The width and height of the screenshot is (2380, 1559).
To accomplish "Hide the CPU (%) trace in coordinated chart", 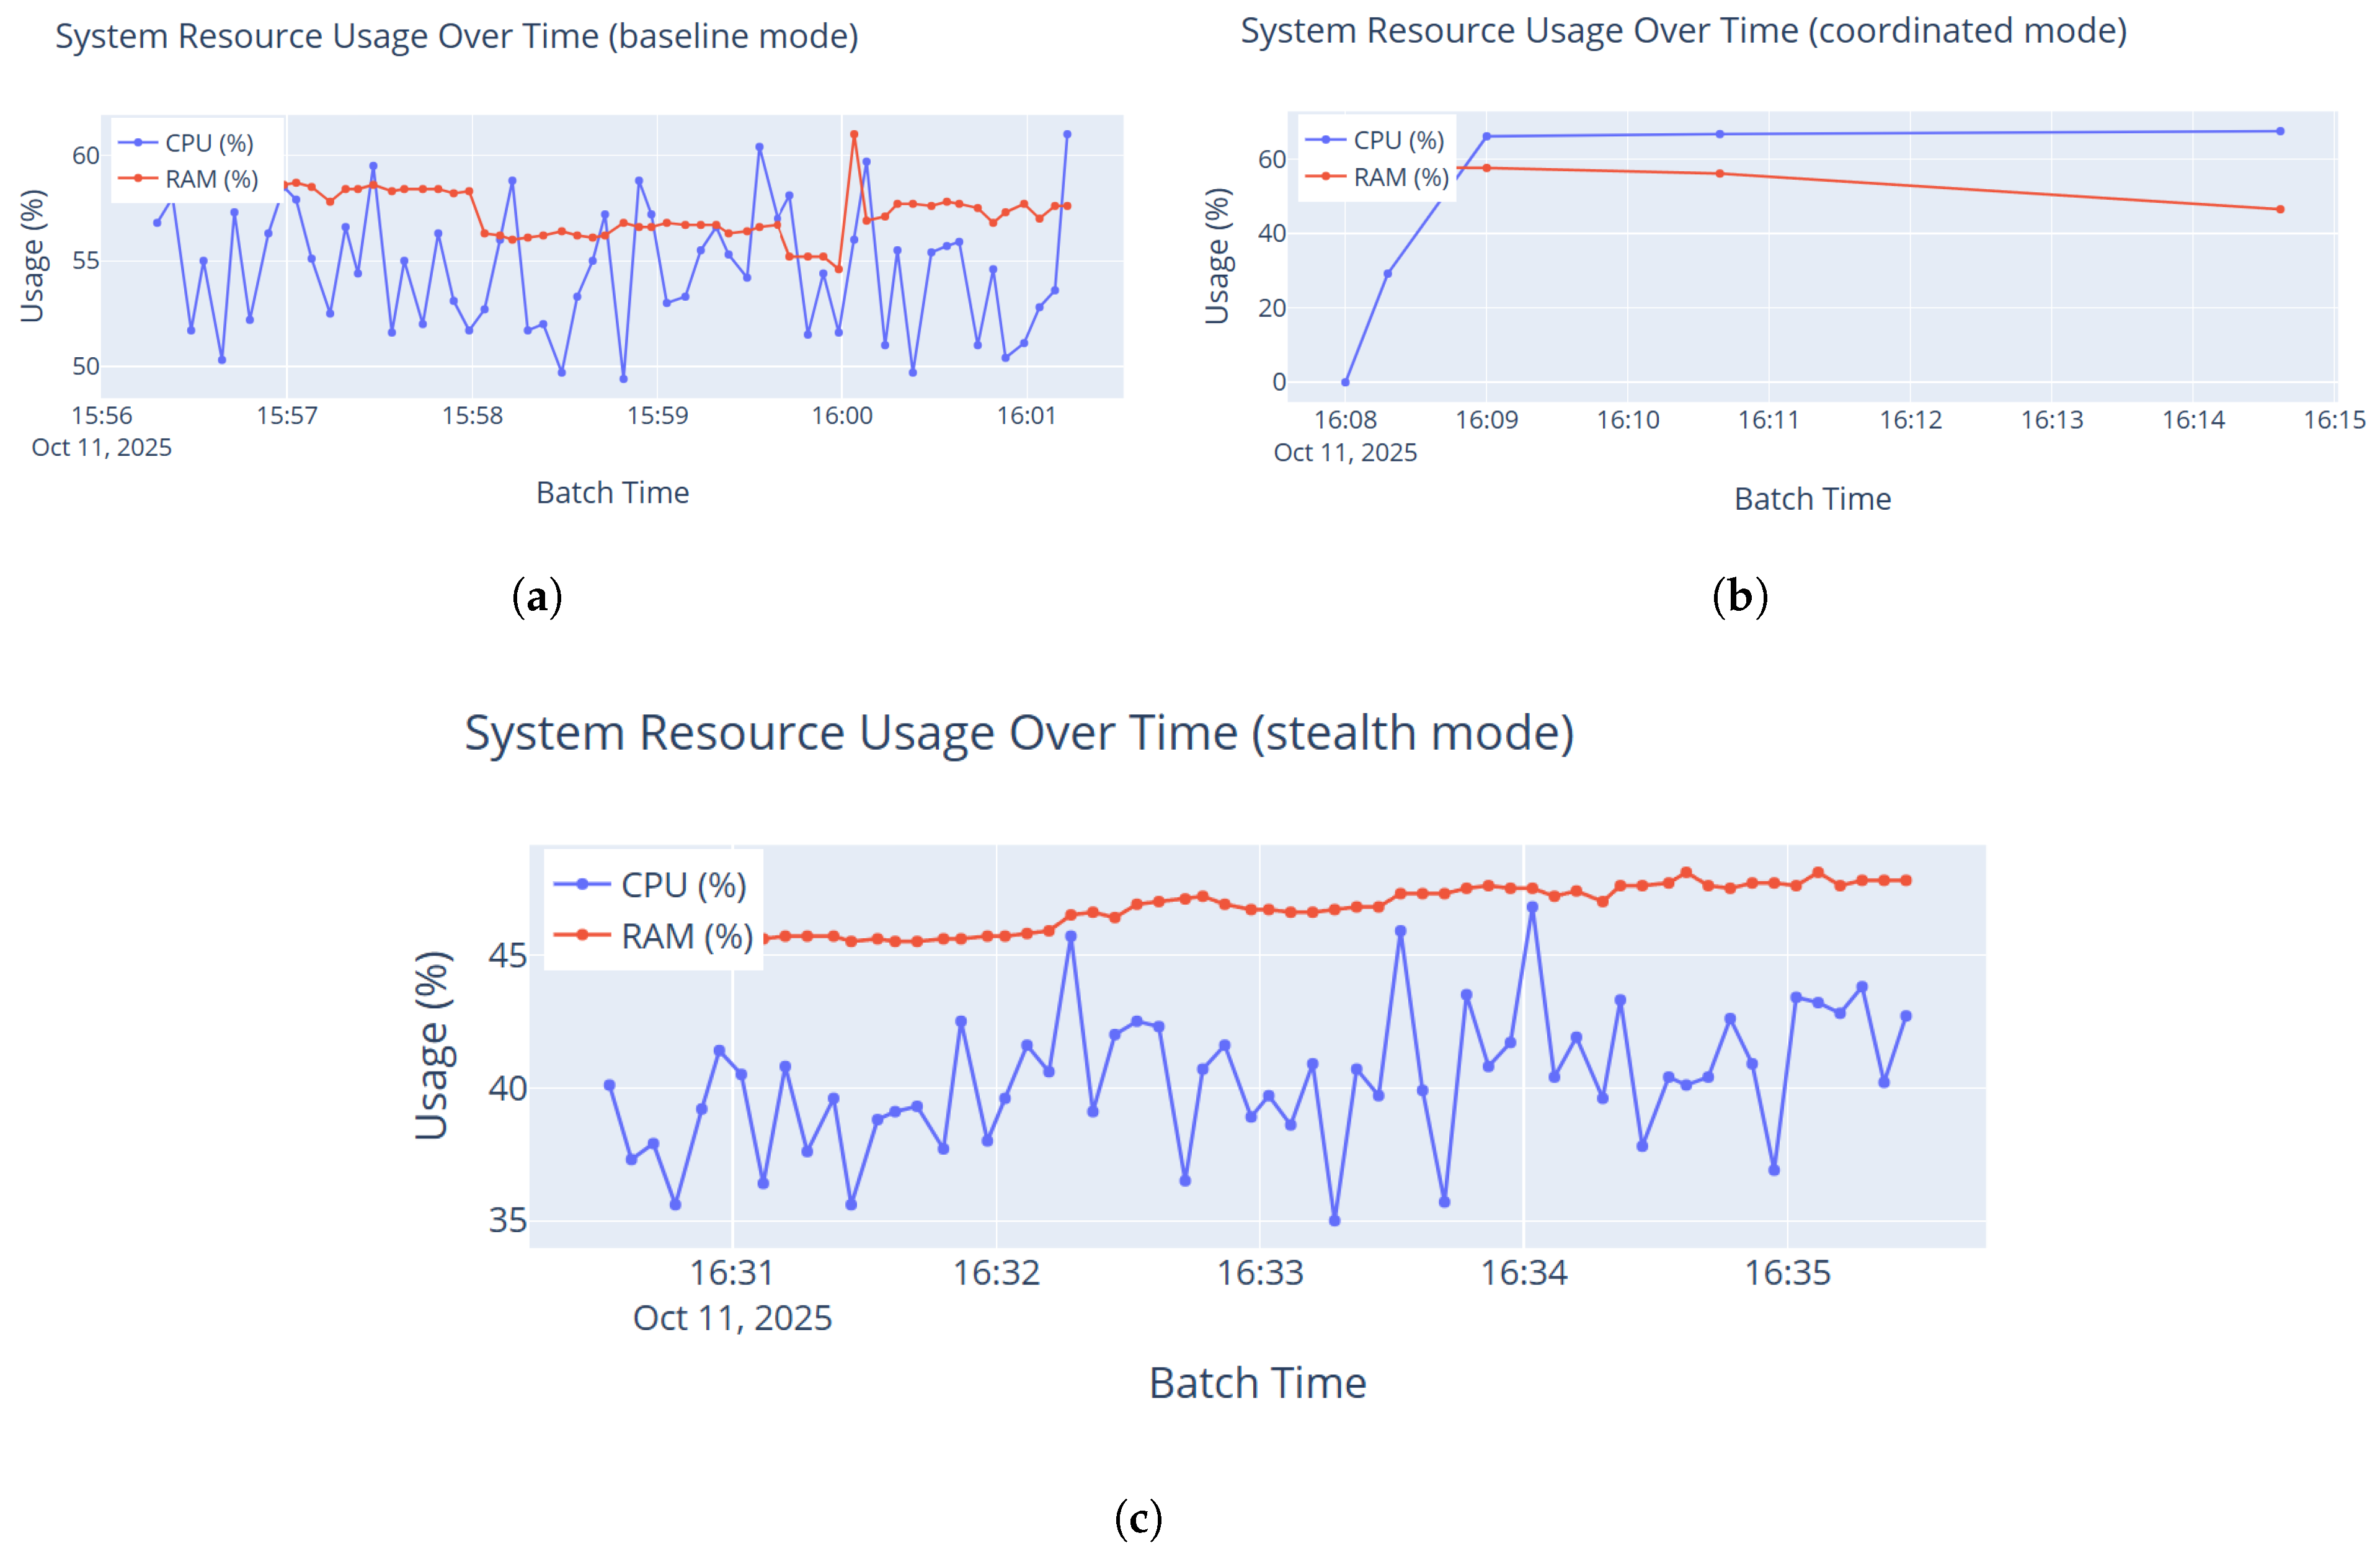I will click(x=1396, y=140).
